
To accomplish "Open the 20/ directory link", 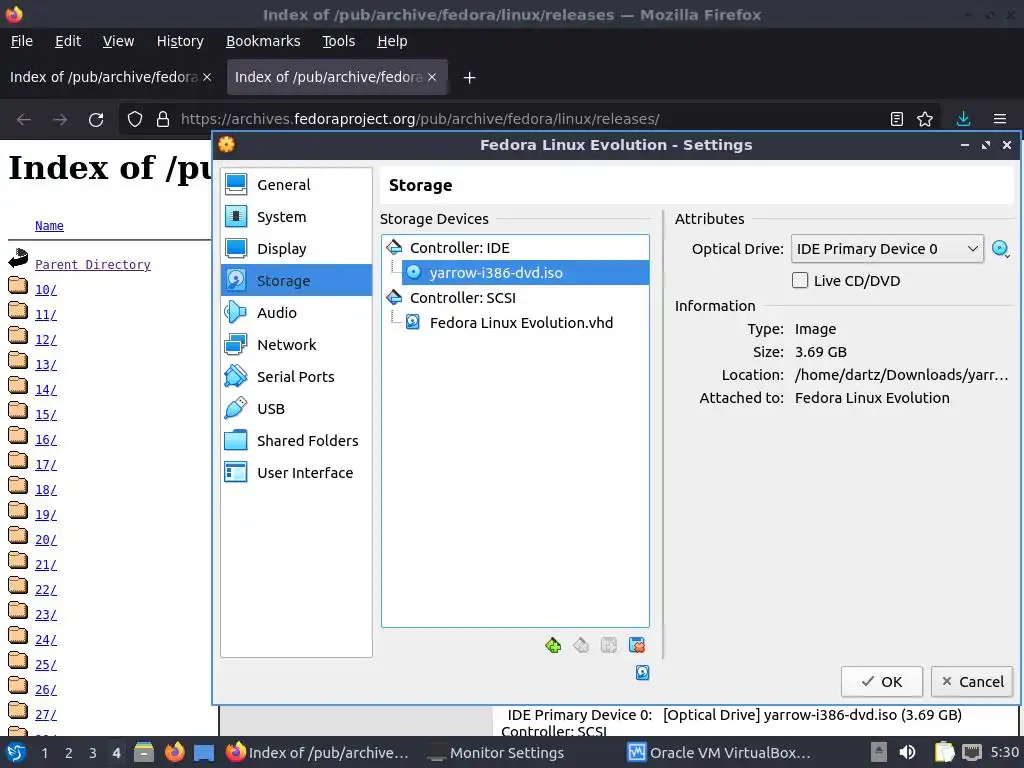I will (x=46, y=539).
